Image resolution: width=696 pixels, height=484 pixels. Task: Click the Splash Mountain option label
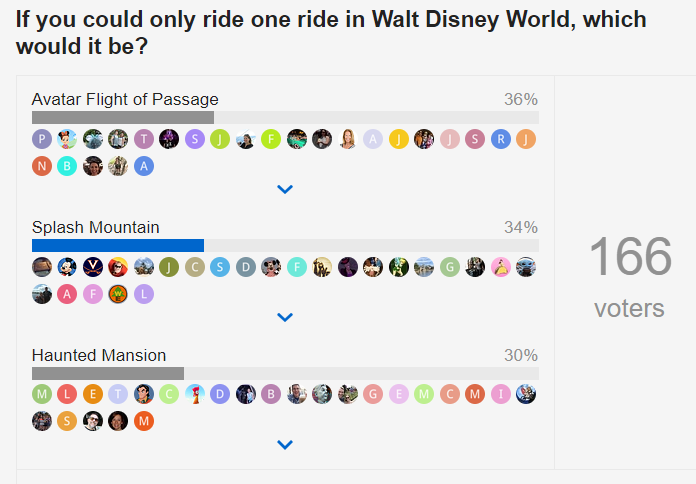96,227
